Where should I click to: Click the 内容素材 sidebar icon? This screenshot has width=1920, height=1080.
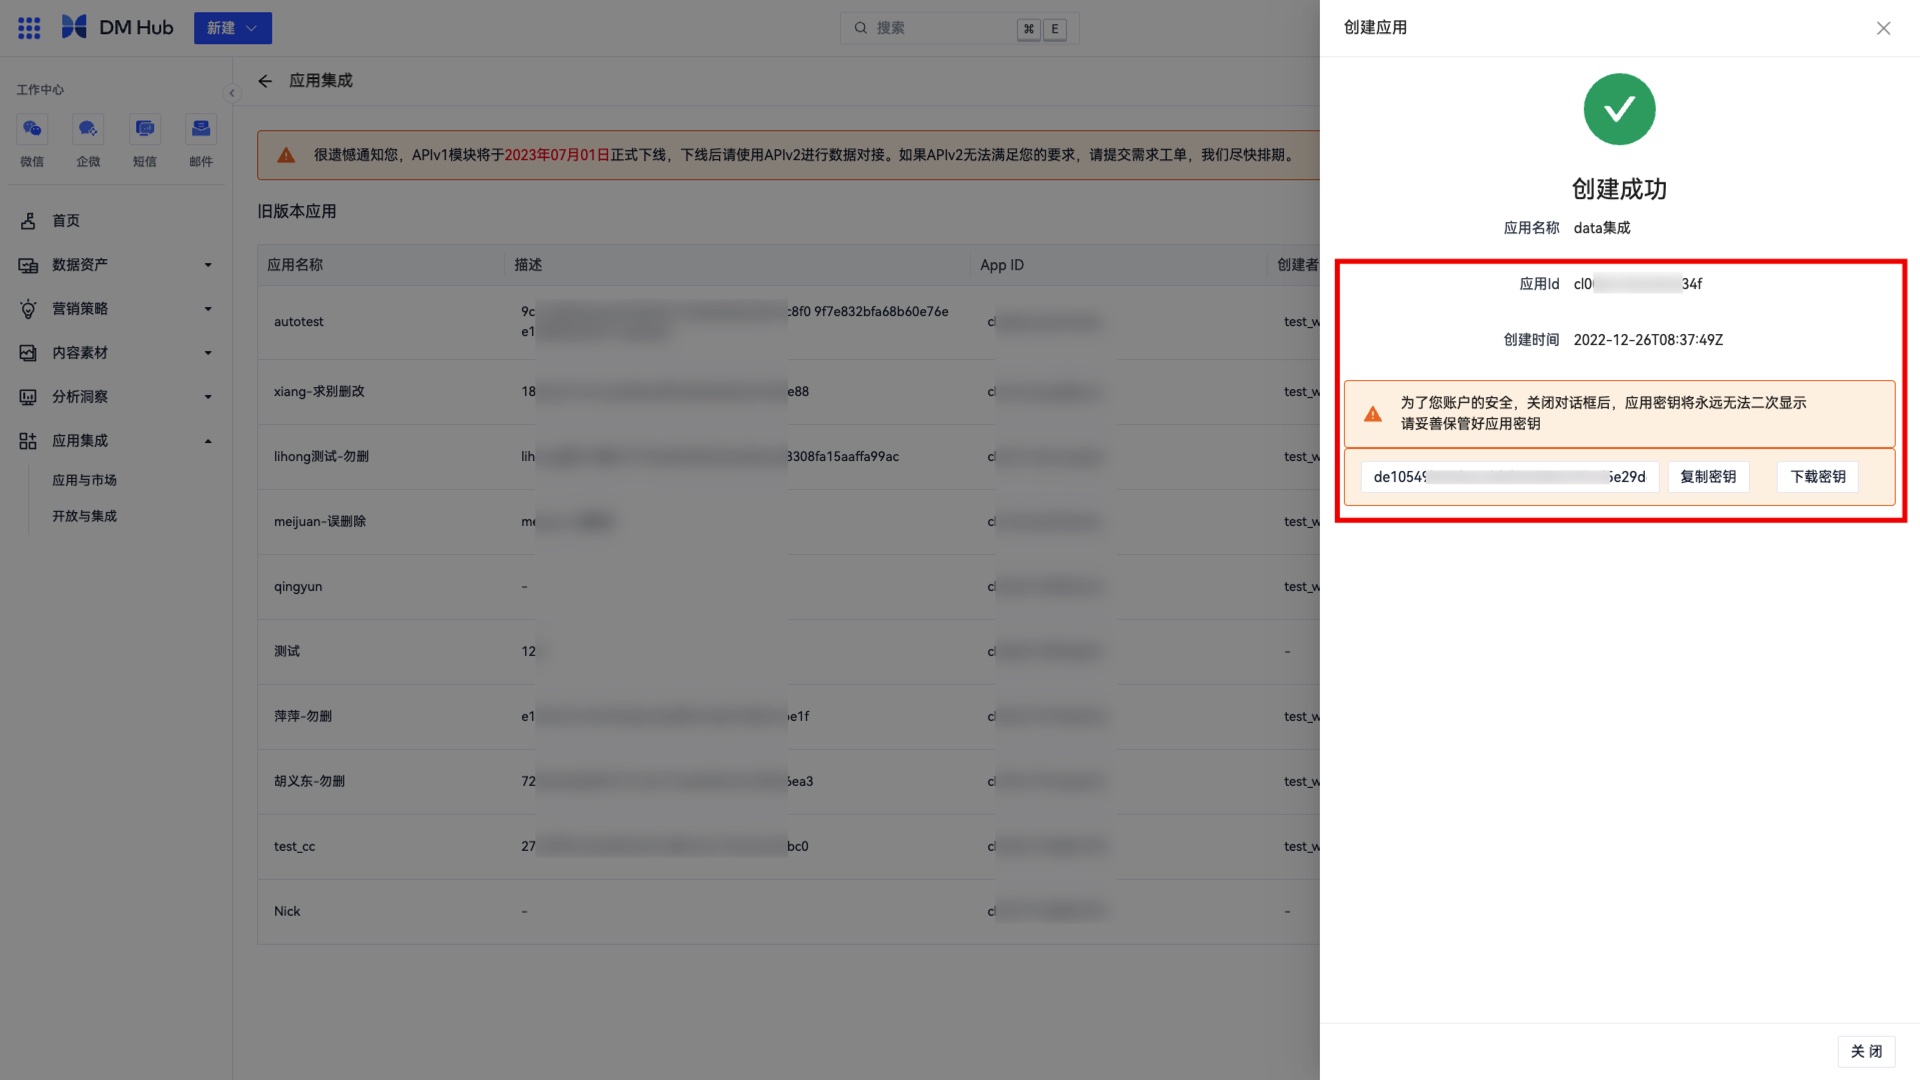click(x=28, y=353)
